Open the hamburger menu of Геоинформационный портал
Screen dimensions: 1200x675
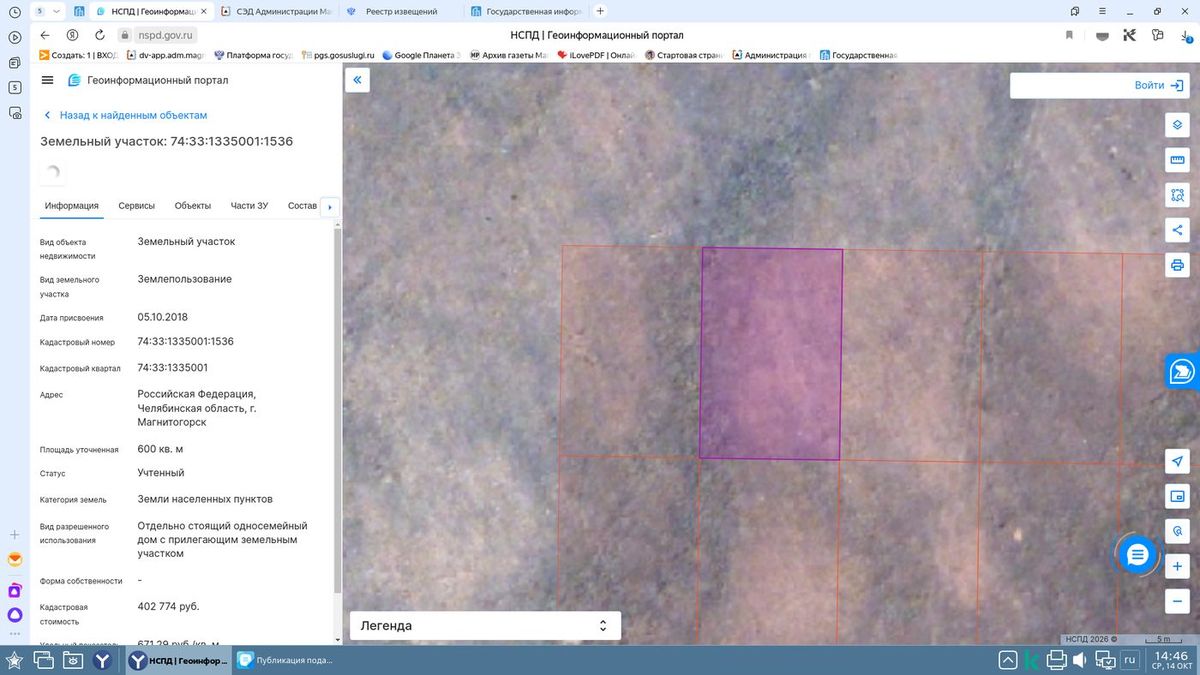pyautogui.click(x=47, y=80)
